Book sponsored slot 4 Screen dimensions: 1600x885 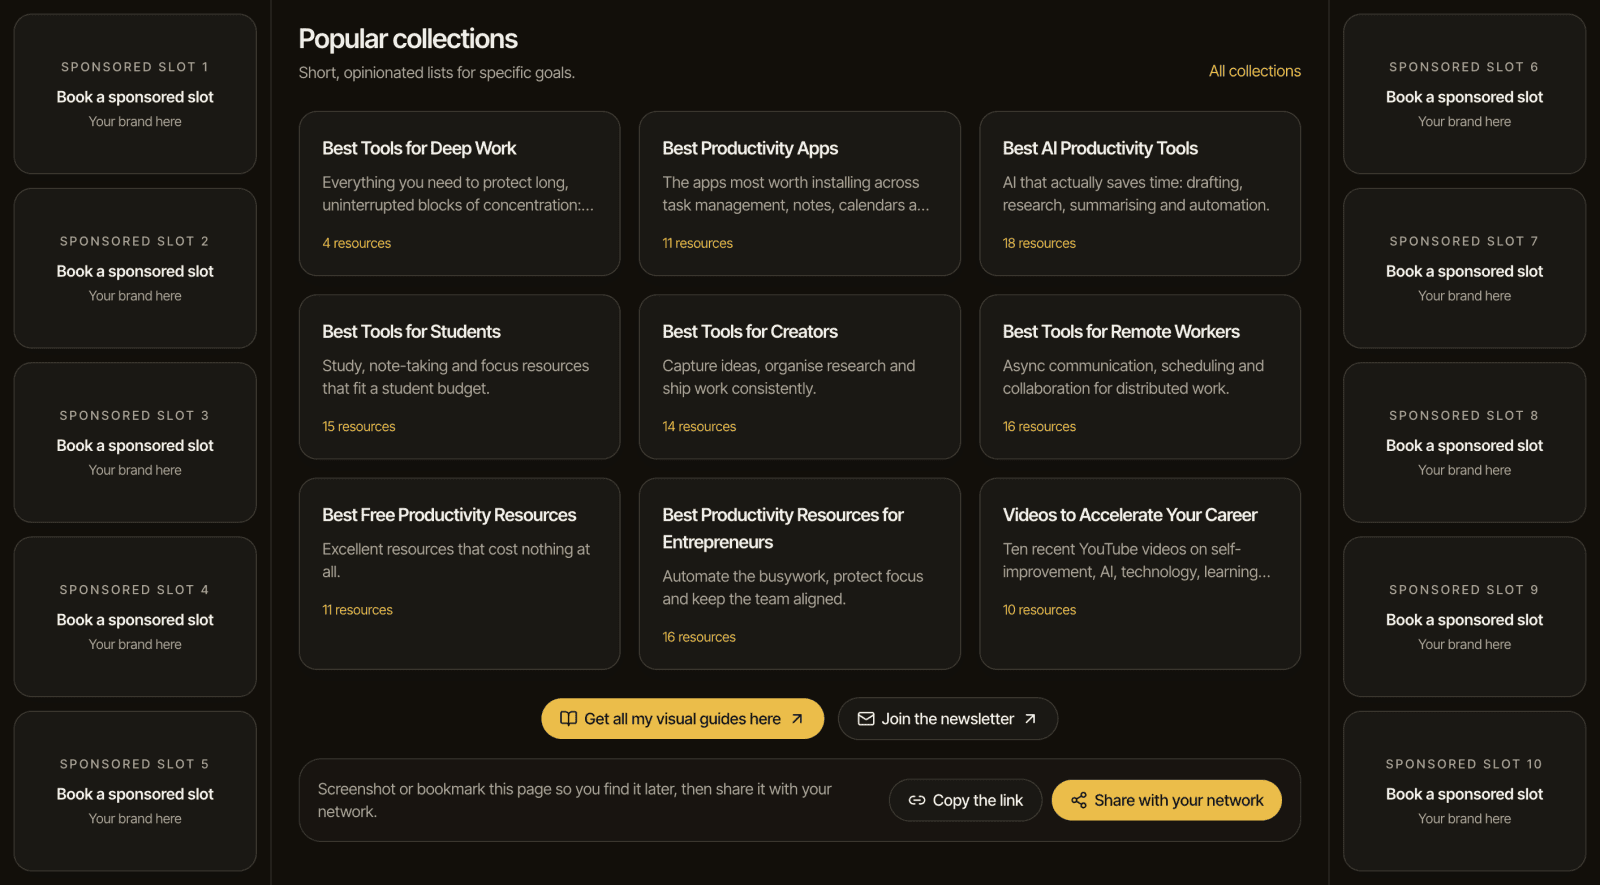click(135, 617)
